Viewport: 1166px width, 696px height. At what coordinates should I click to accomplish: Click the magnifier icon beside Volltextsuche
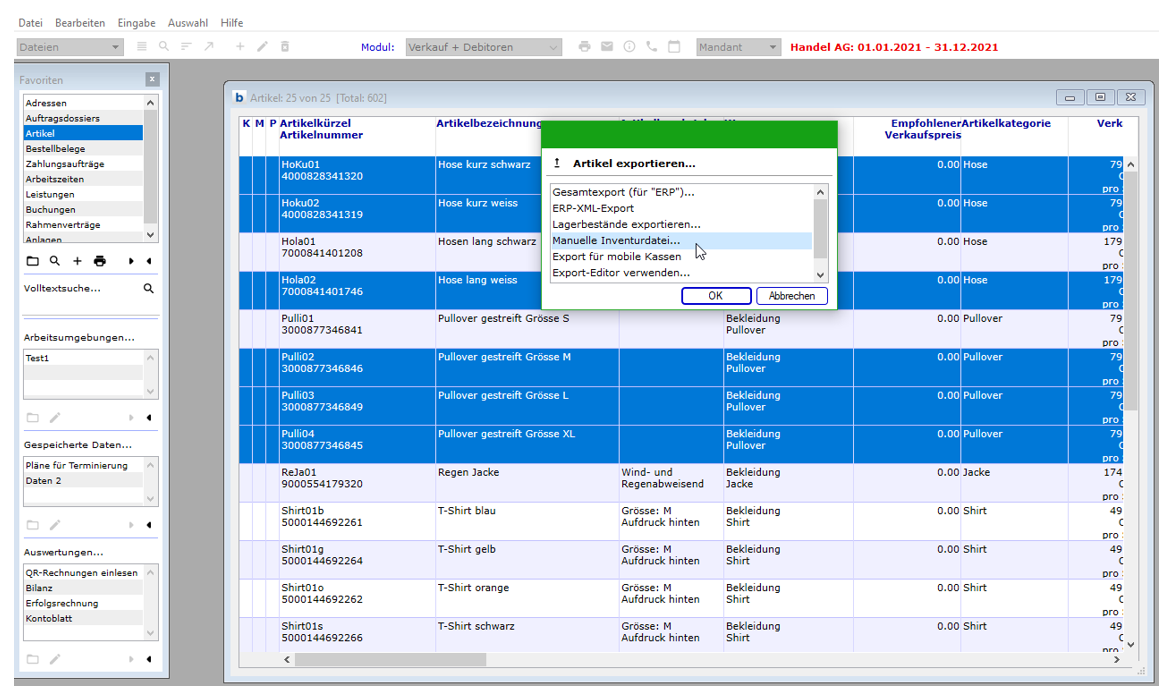(148, 289)
